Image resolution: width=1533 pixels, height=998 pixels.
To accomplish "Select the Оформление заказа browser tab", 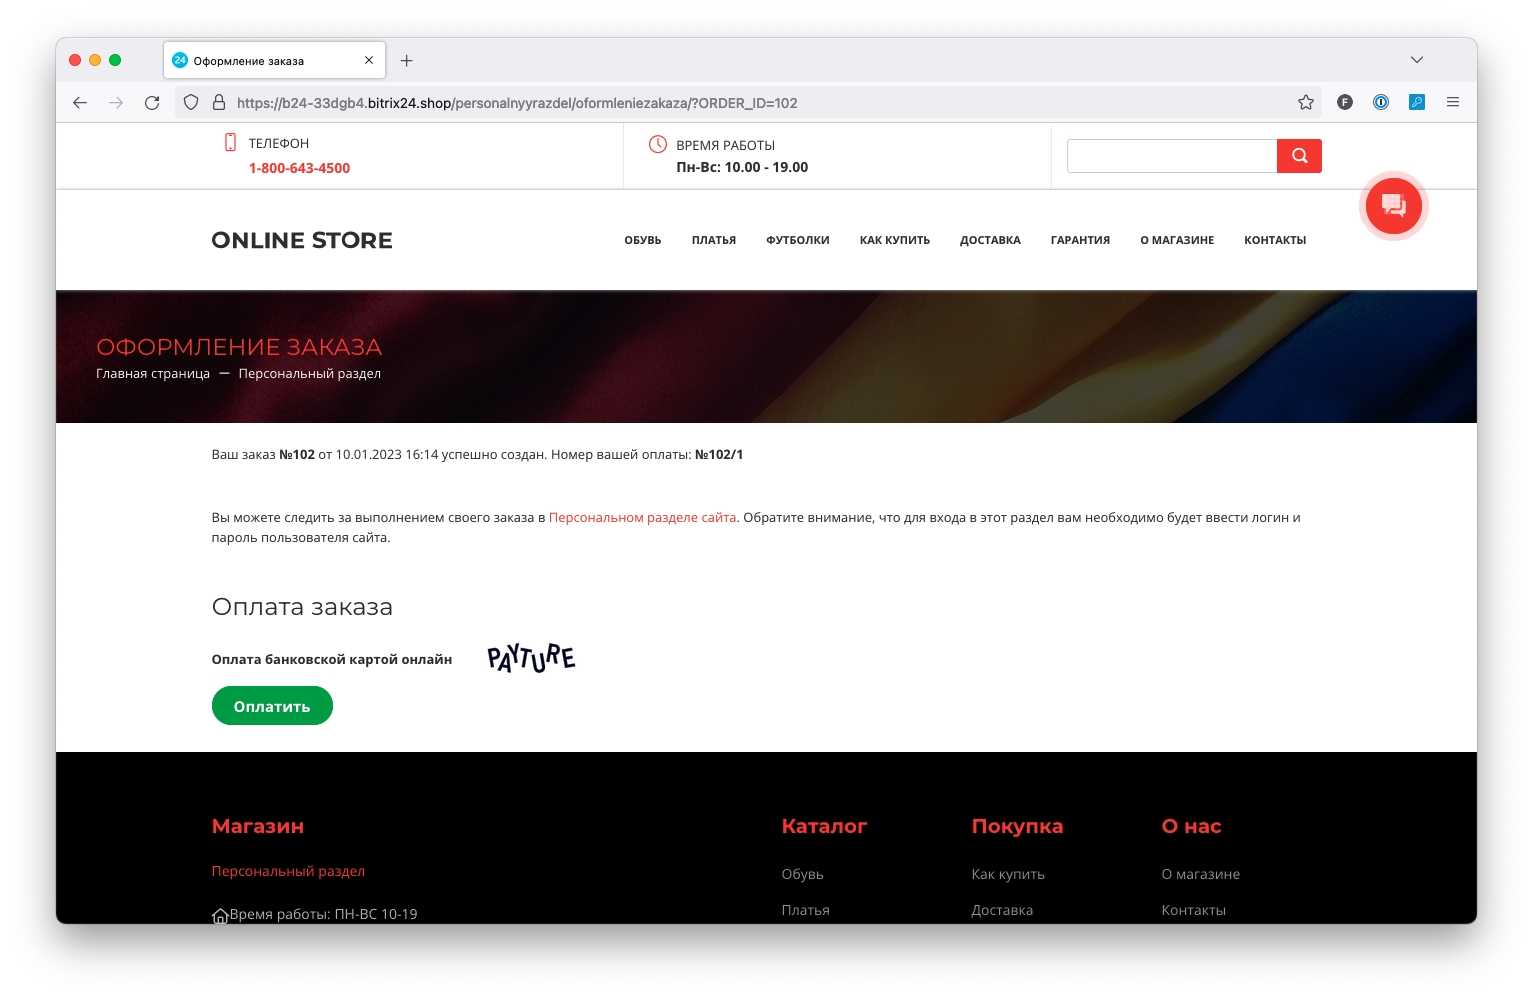I will 274,60.
